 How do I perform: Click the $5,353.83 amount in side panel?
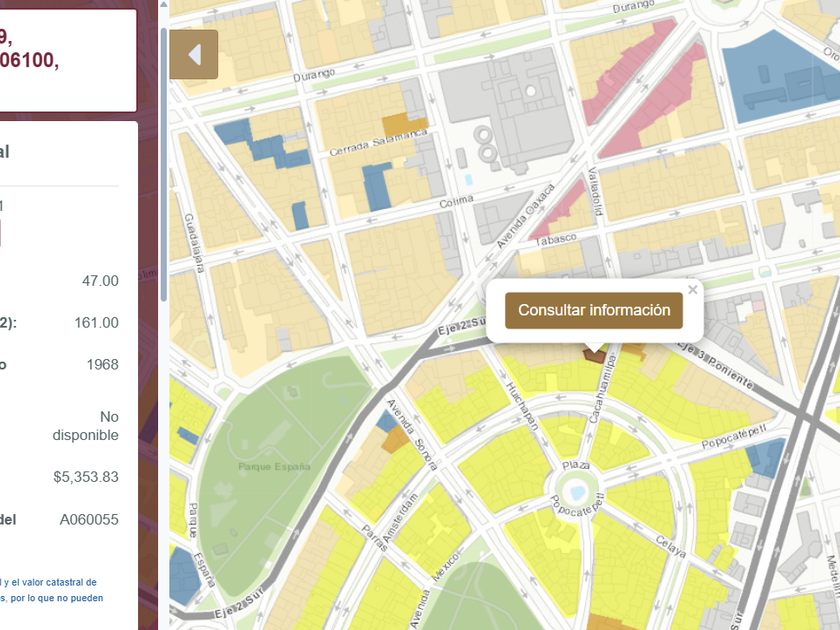click(86, 477)
